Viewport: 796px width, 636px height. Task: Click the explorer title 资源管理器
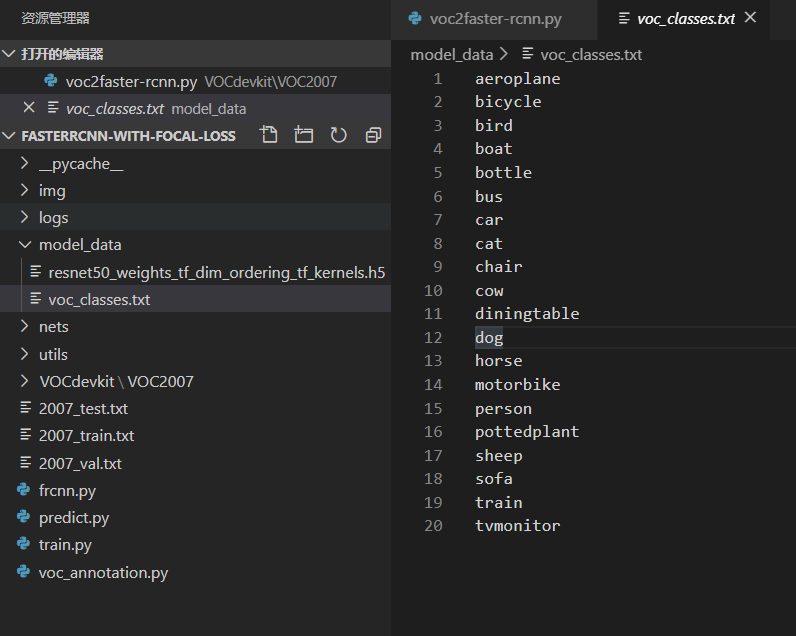(55, 18)
